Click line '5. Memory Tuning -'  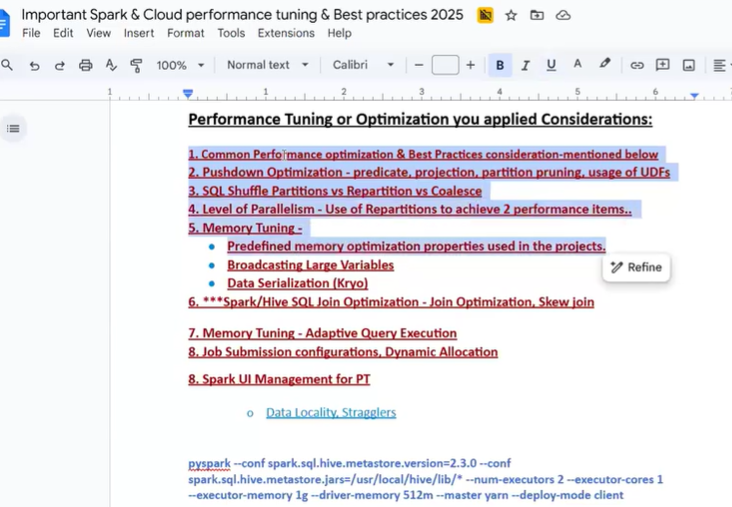point(245,228)
